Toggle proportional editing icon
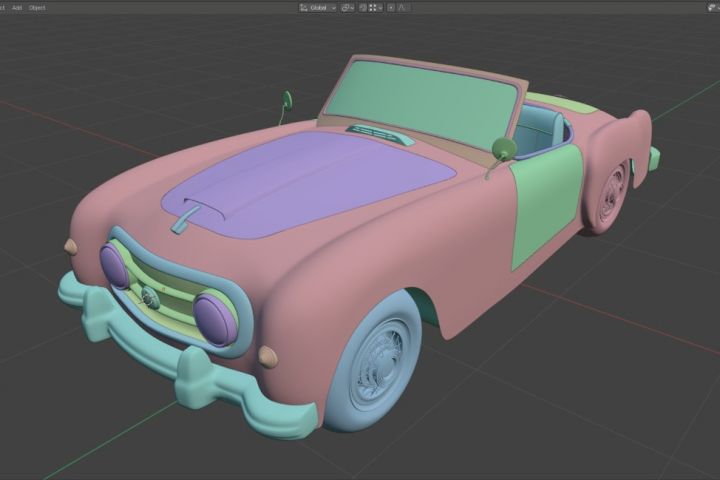 (391, 7)
